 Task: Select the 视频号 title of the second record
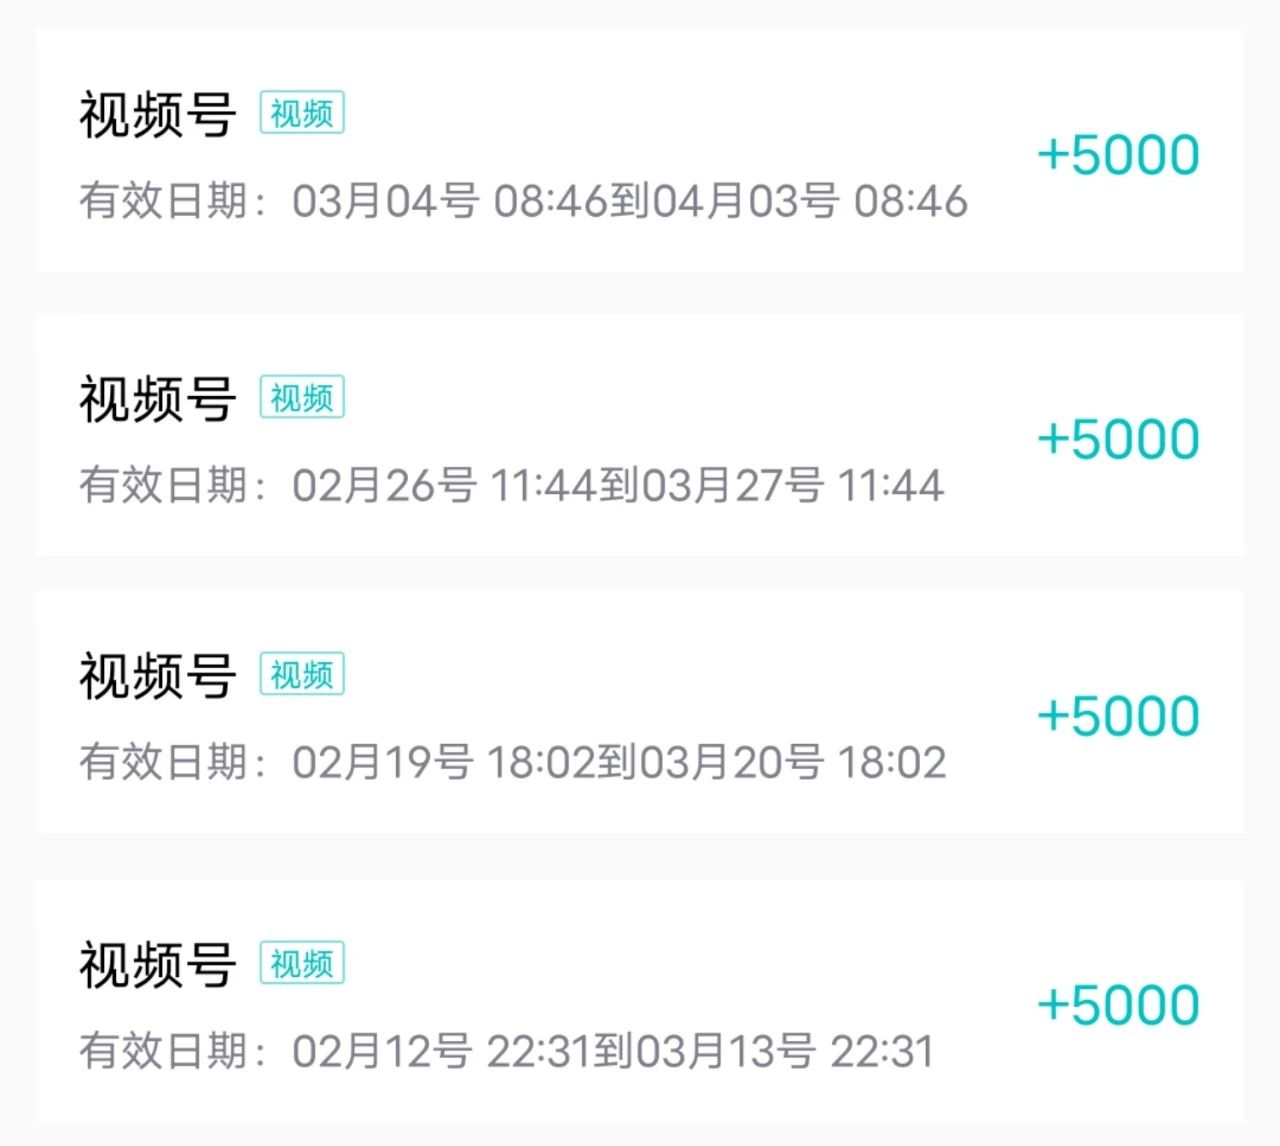155,396
